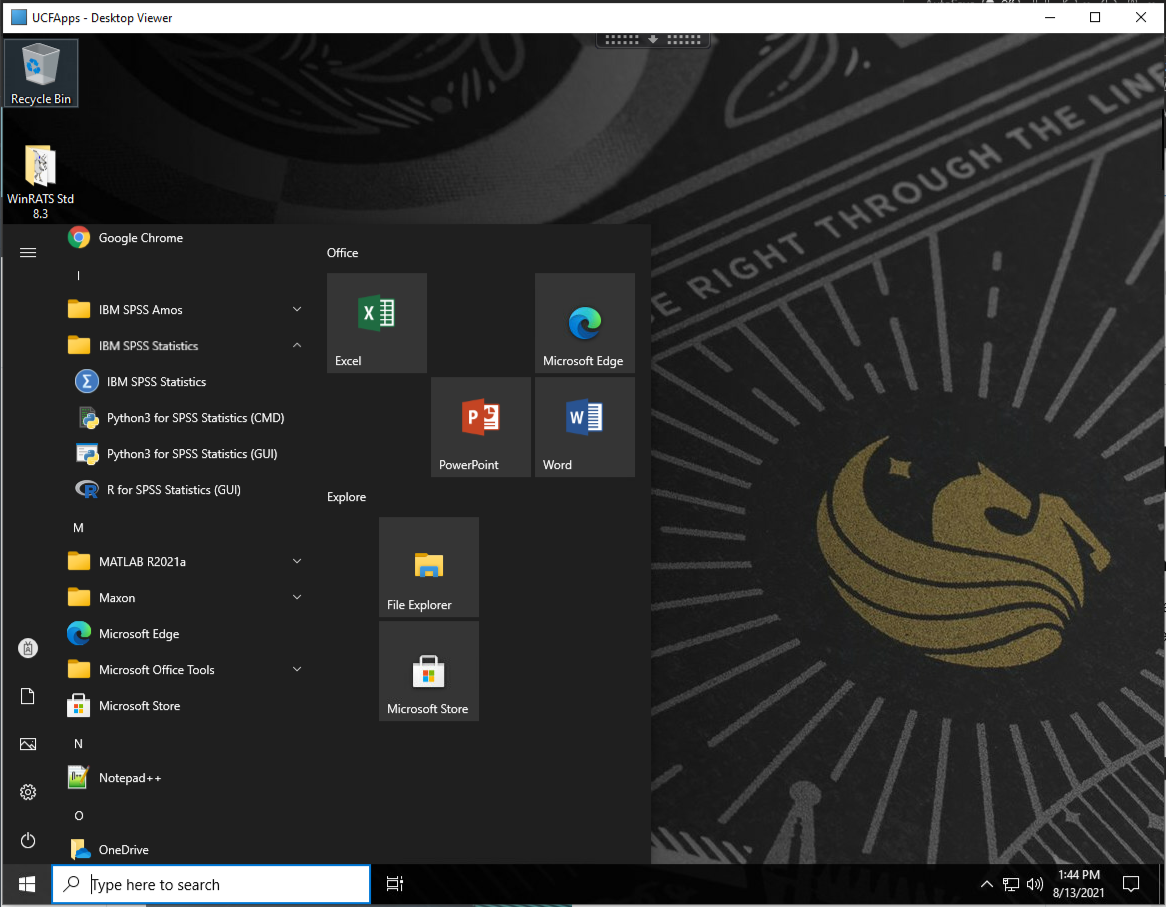Open the user account icon in Start sidebar

click(x=28, y=648)
